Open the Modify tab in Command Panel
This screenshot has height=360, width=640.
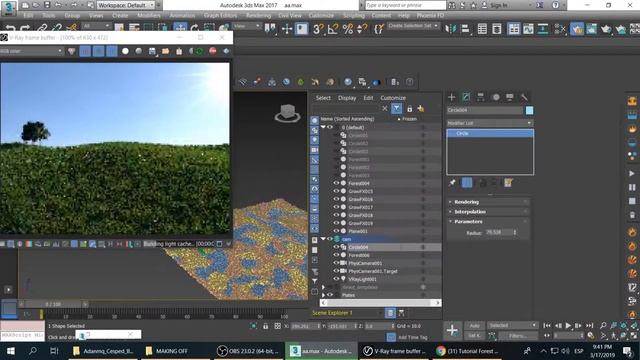[466, 97]
